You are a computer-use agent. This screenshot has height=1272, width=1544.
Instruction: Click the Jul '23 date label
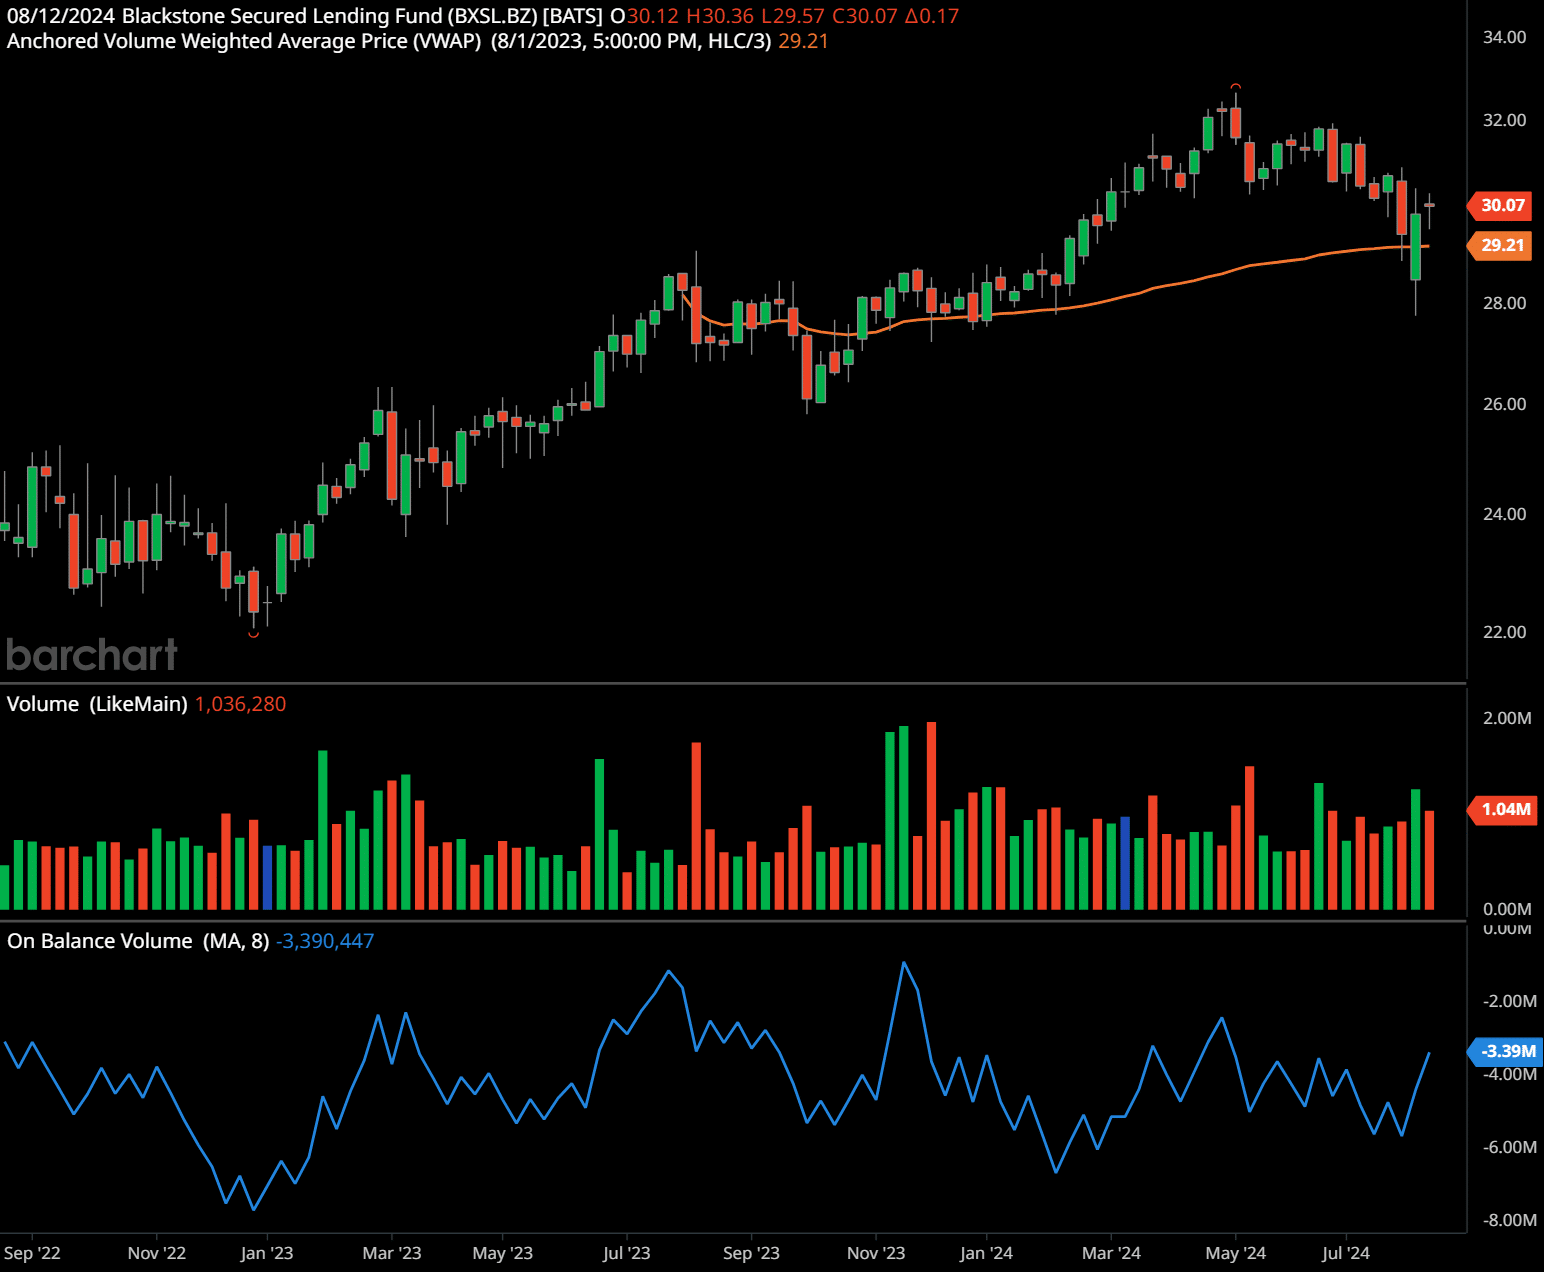[626, 1253]
